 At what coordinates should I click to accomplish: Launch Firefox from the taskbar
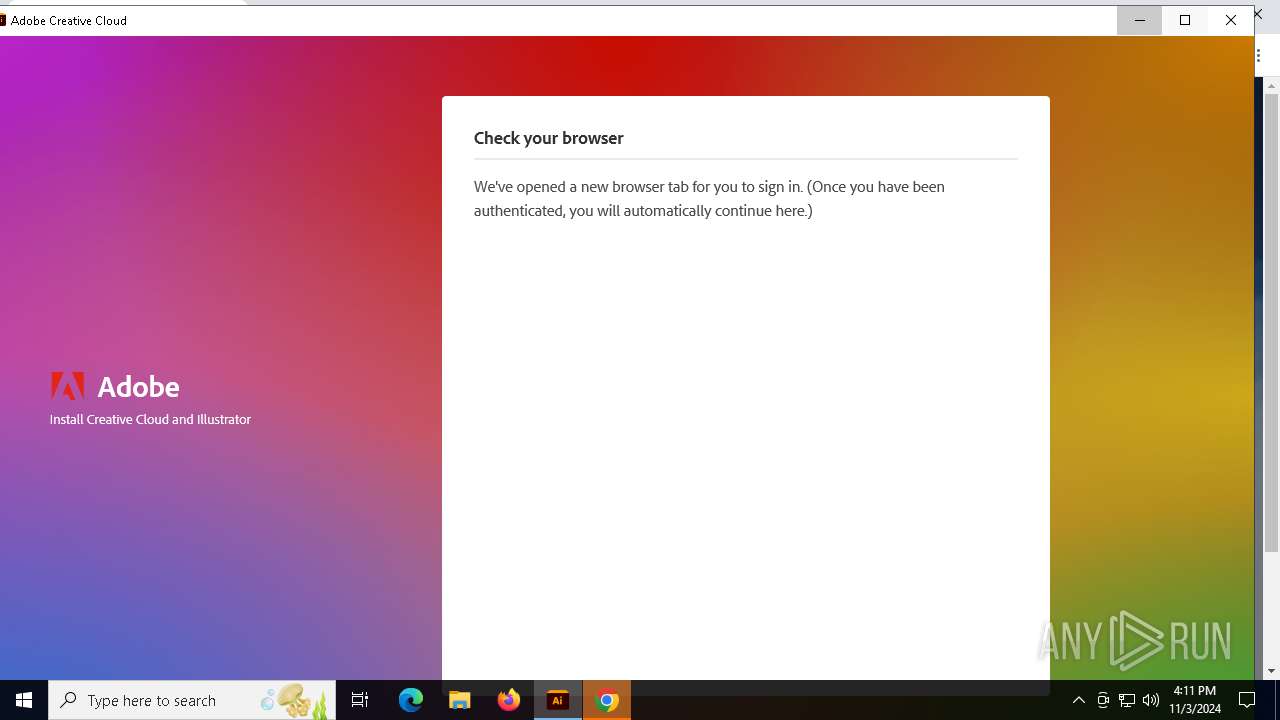pos(509,700)
